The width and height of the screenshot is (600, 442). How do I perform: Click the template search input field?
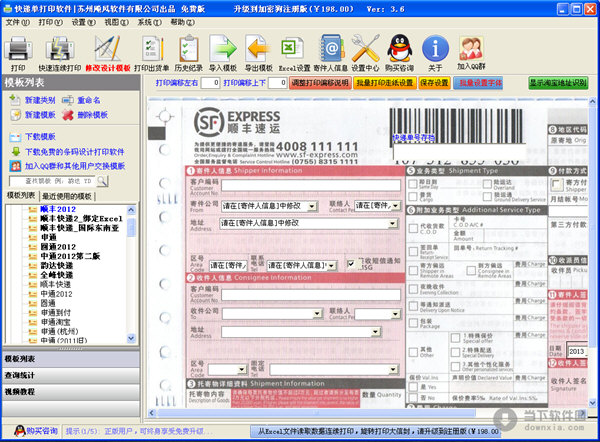point(53,181)
